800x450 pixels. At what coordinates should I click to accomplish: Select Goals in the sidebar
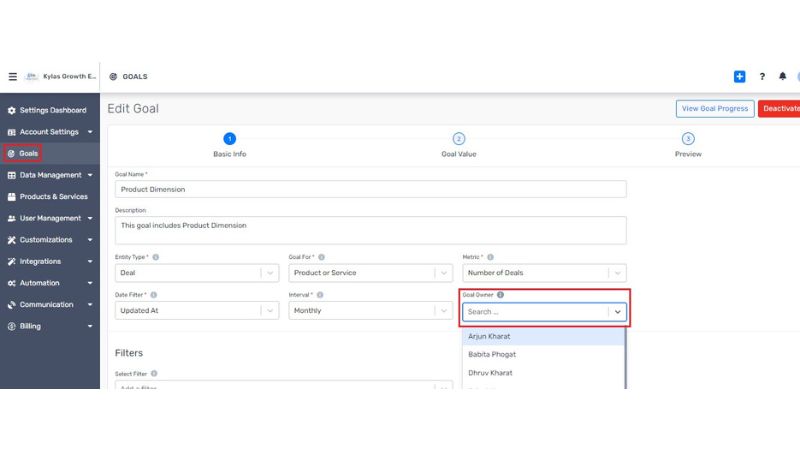(x=28, y=153)
